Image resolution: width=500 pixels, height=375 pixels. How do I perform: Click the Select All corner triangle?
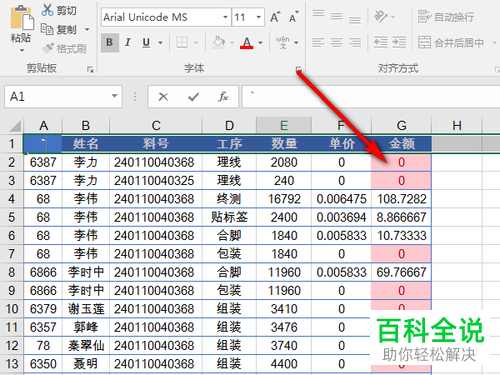(15, 126)
